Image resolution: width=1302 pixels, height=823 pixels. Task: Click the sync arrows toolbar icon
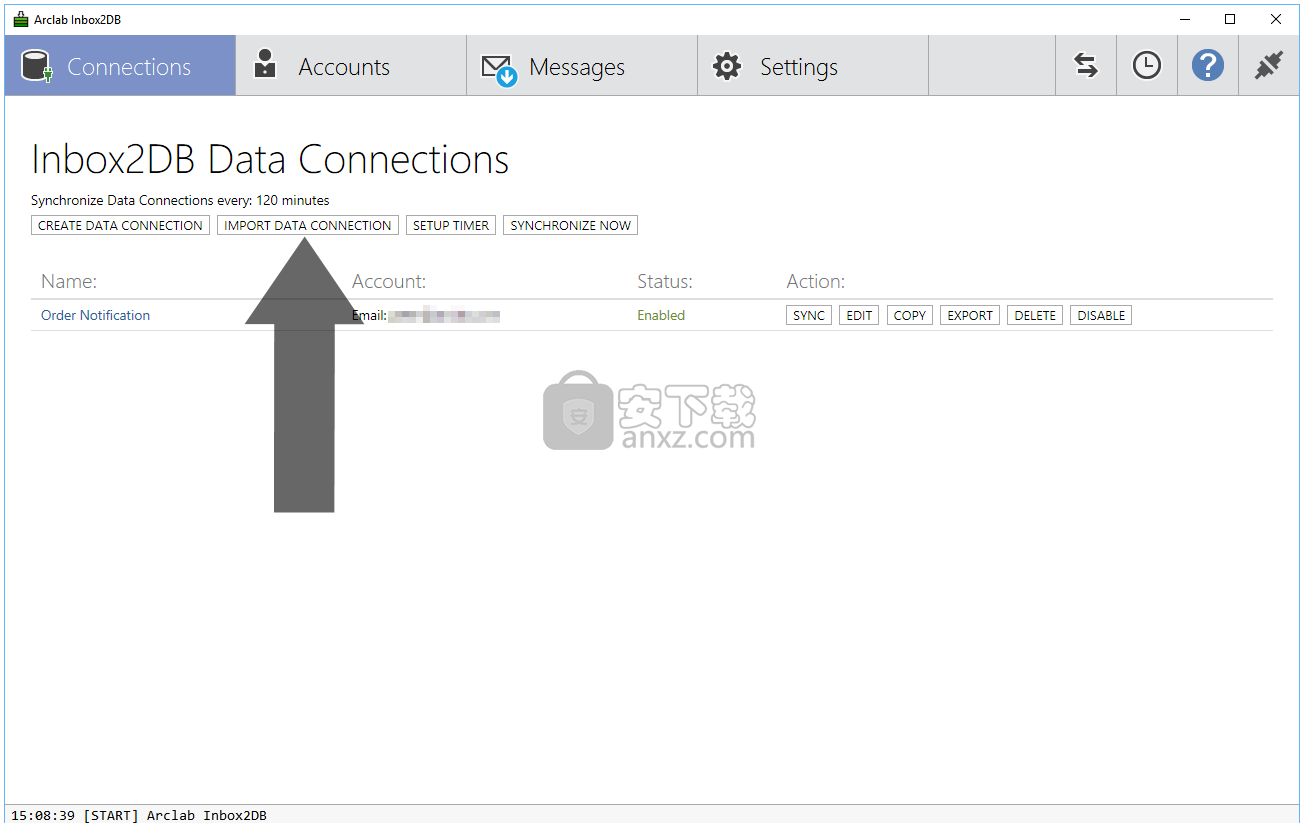(1086, 66)
